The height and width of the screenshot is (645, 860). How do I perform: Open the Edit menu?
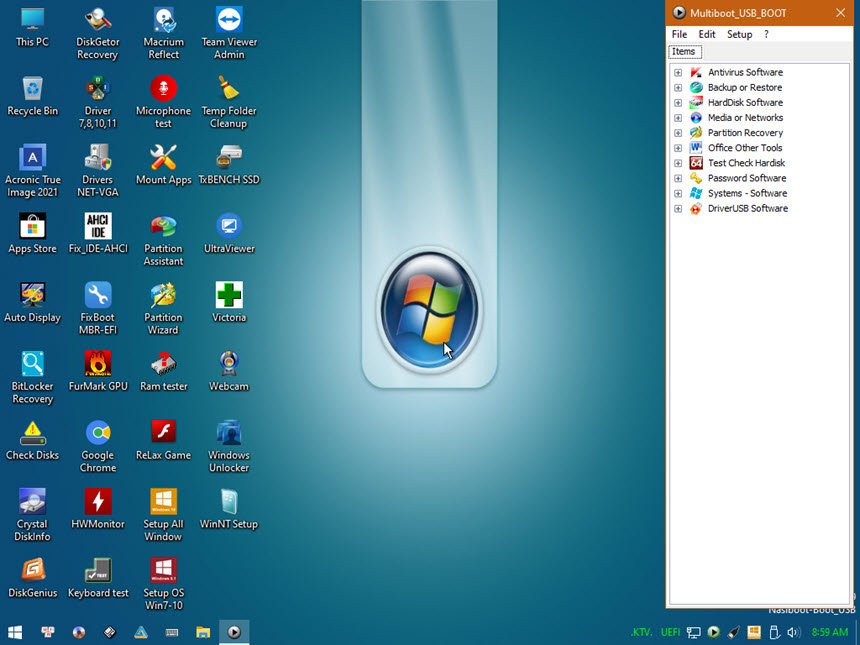point(706,34)
